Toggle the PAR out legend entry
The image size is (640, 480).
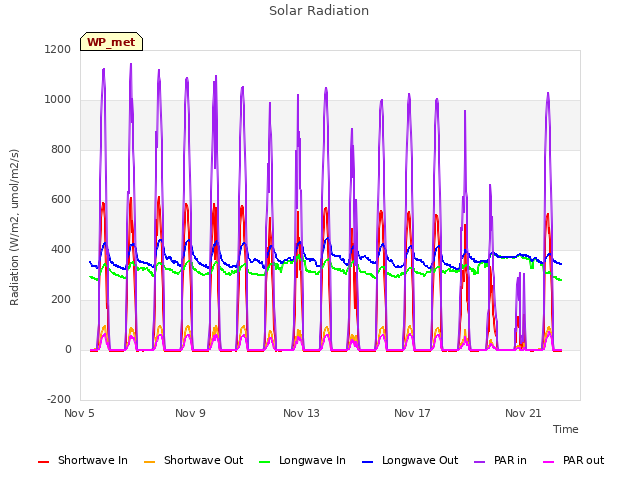pyautogui.click(x=573, y=460)
